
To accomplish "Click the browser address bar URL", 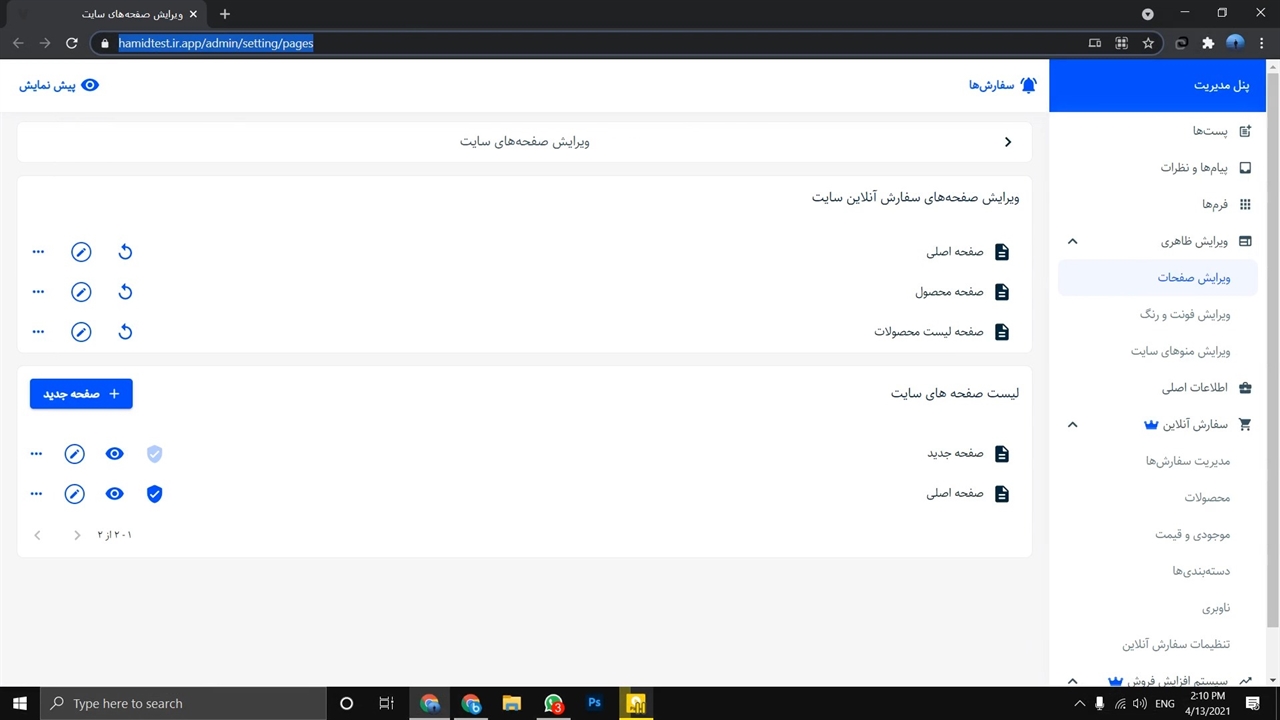I will [216, 43].
